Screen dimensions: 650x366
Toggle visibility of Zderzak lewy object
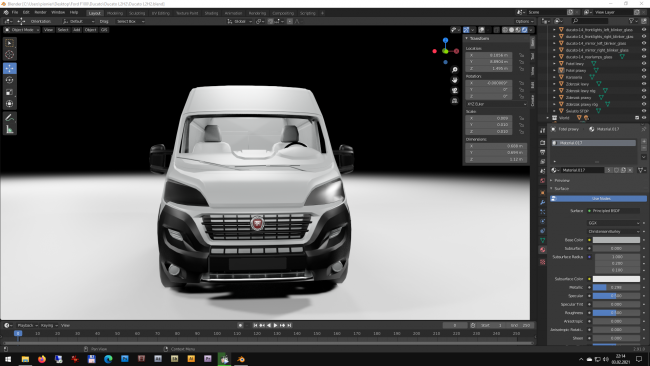coord(644,84)
